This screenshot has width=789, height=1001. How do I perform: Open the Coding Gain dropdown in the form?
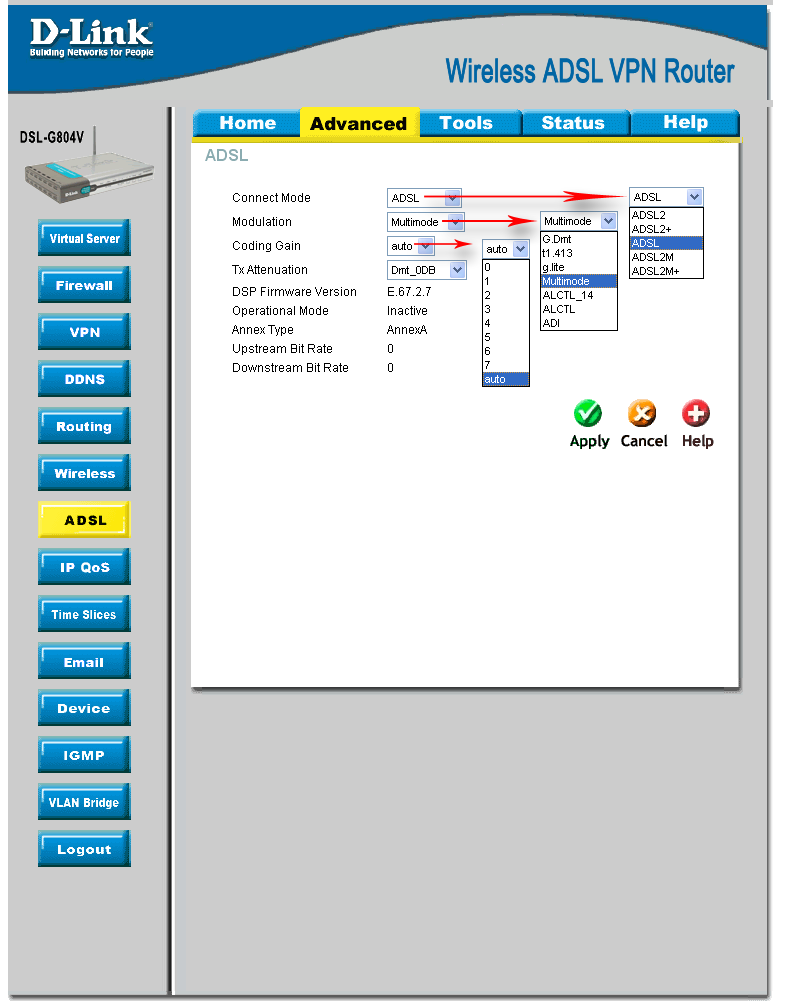(x=410, y=246)
